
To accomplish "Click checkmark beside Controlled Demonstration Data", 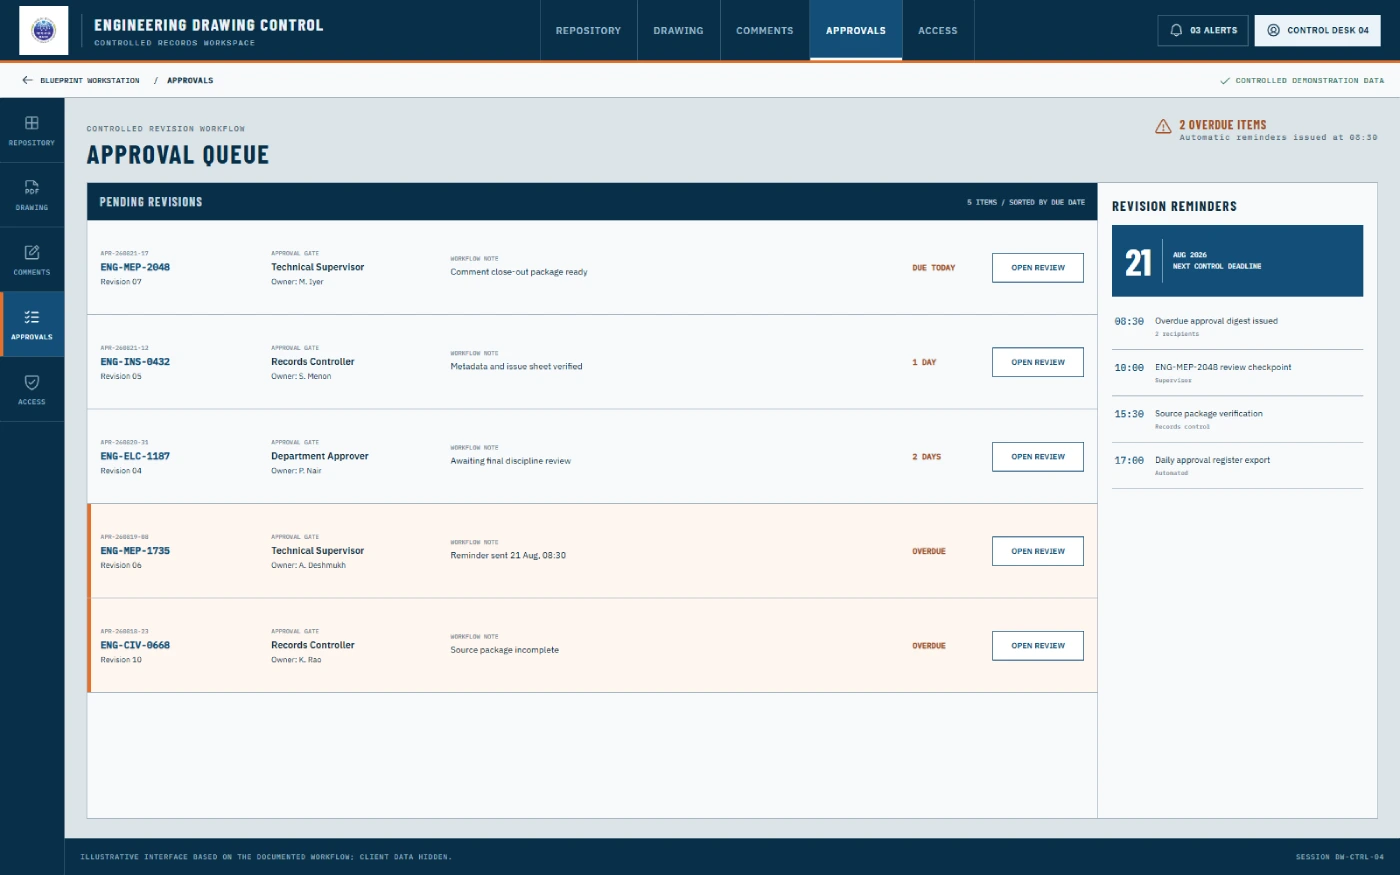I will pos(1225,81).
